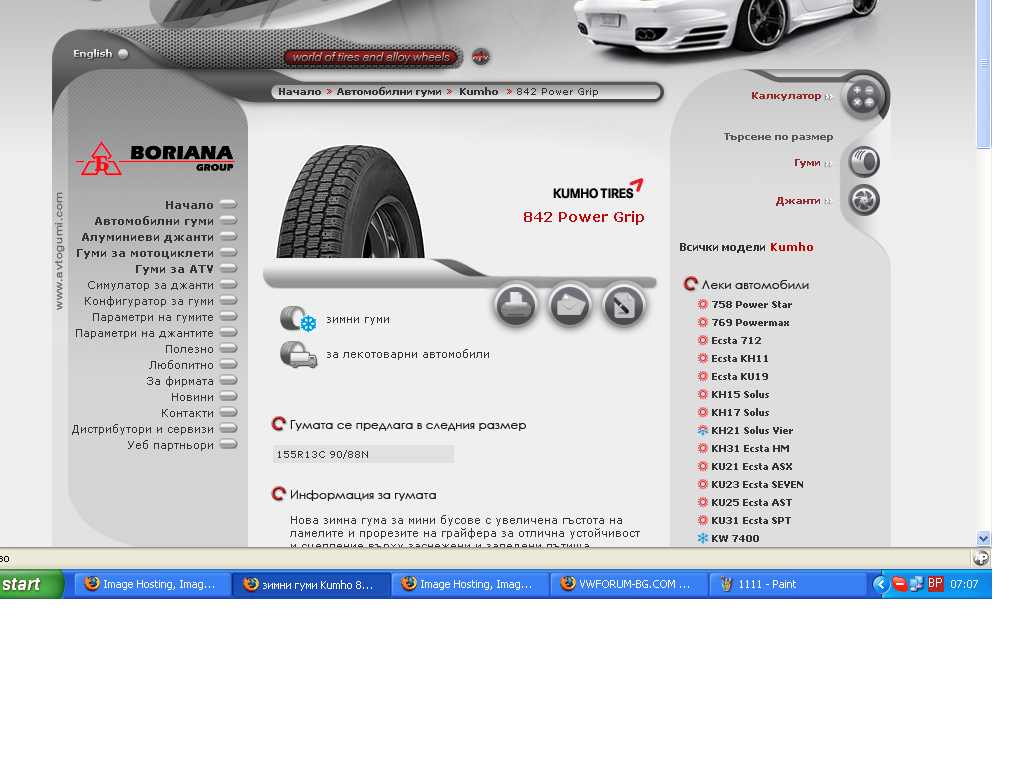Click the round document icon beside the envelope
This screenshot has width=1024, height=768.
624,305
